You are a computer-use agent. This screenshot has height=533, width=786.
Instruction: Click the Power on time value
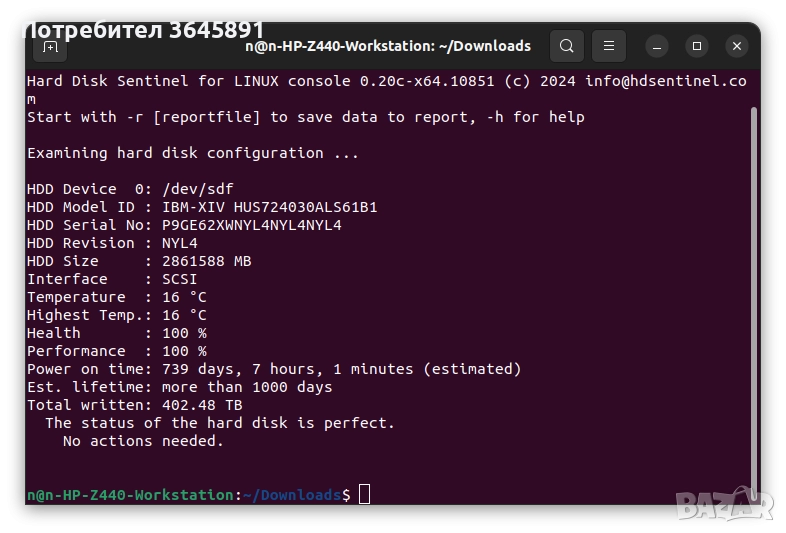341,369
